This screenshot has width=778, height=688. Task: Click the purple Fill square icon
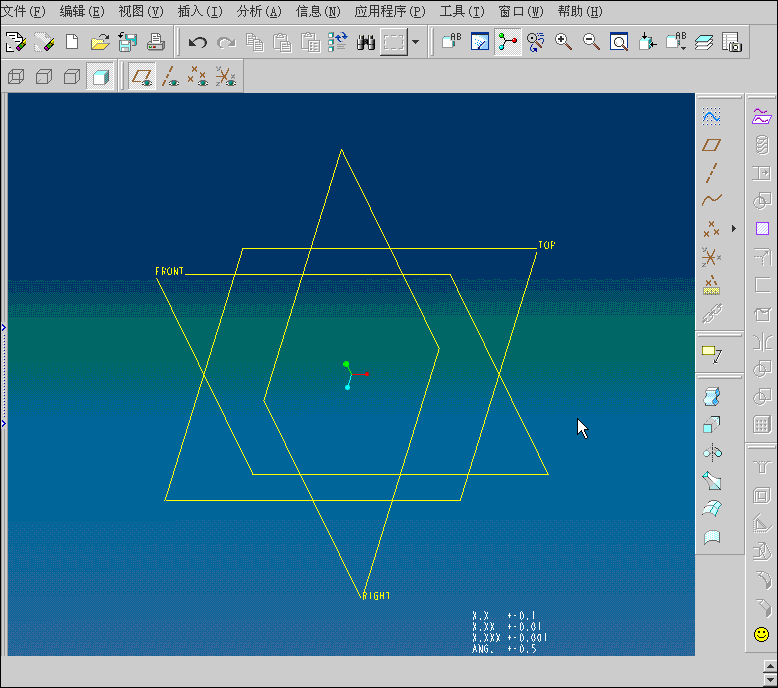pyautogui.click(x=762, y=229)
